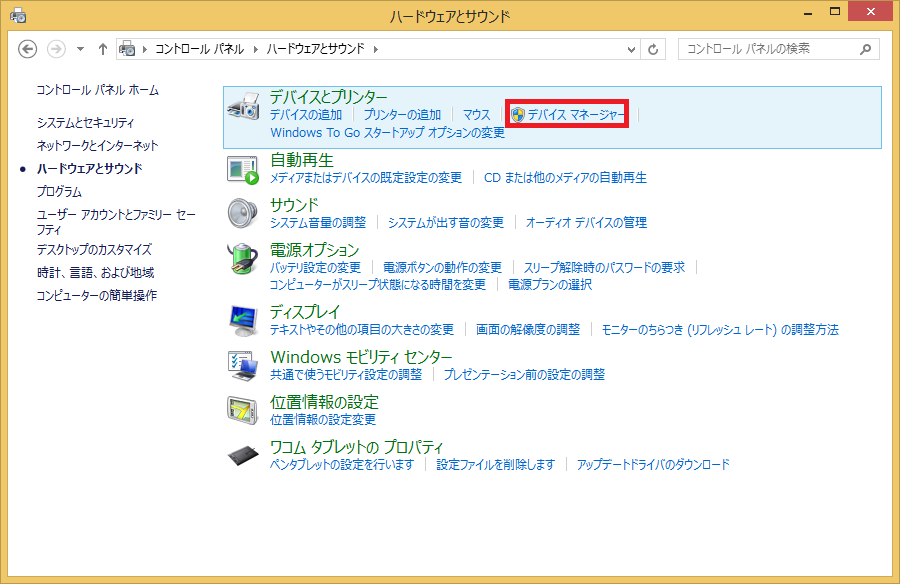Click 位置情報の設定変更 link
The height and width of the screenshot is (584, 900).
(323, 420)
